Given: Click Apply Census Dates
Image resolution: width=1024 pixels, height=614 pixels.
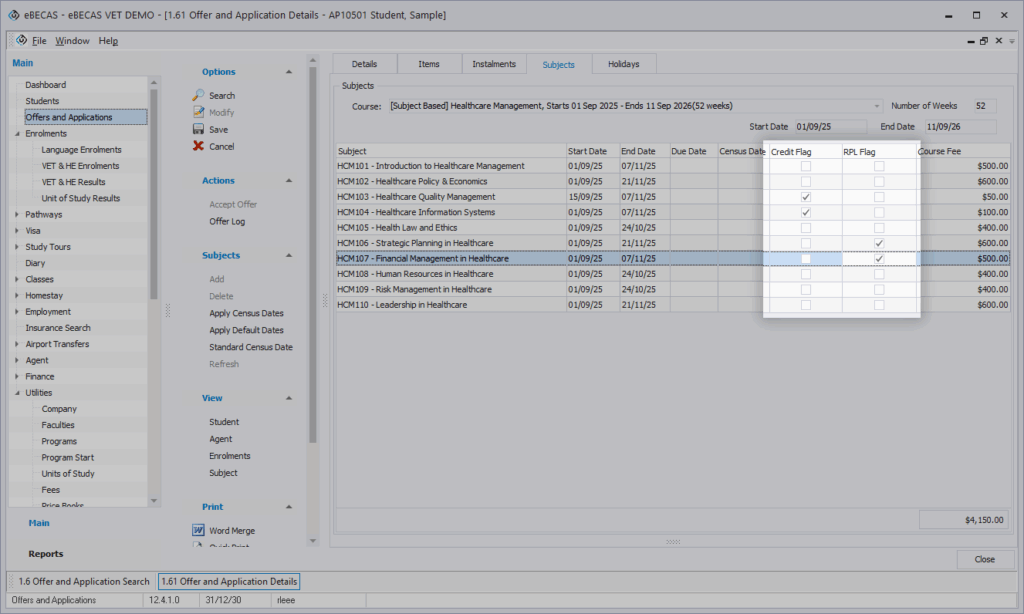Looking at the screenshot, I should click(x=246, y=313).
